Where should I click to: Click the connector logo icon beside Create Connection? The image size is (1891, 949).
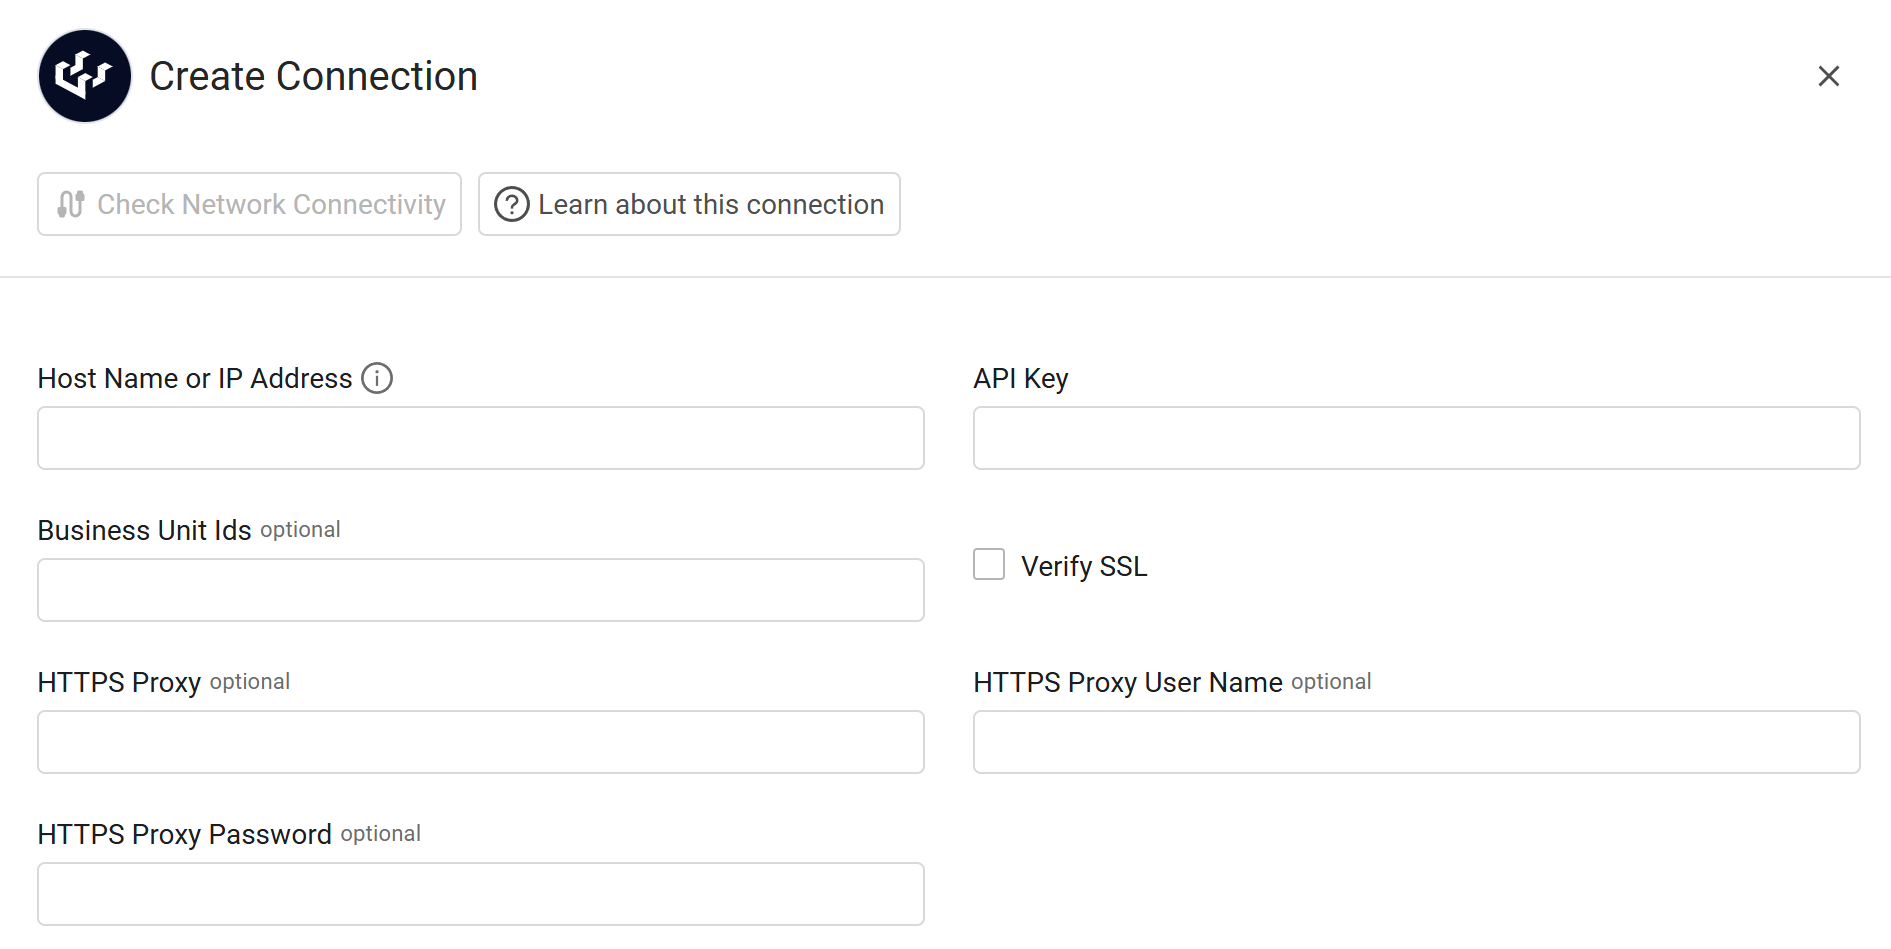85,76
